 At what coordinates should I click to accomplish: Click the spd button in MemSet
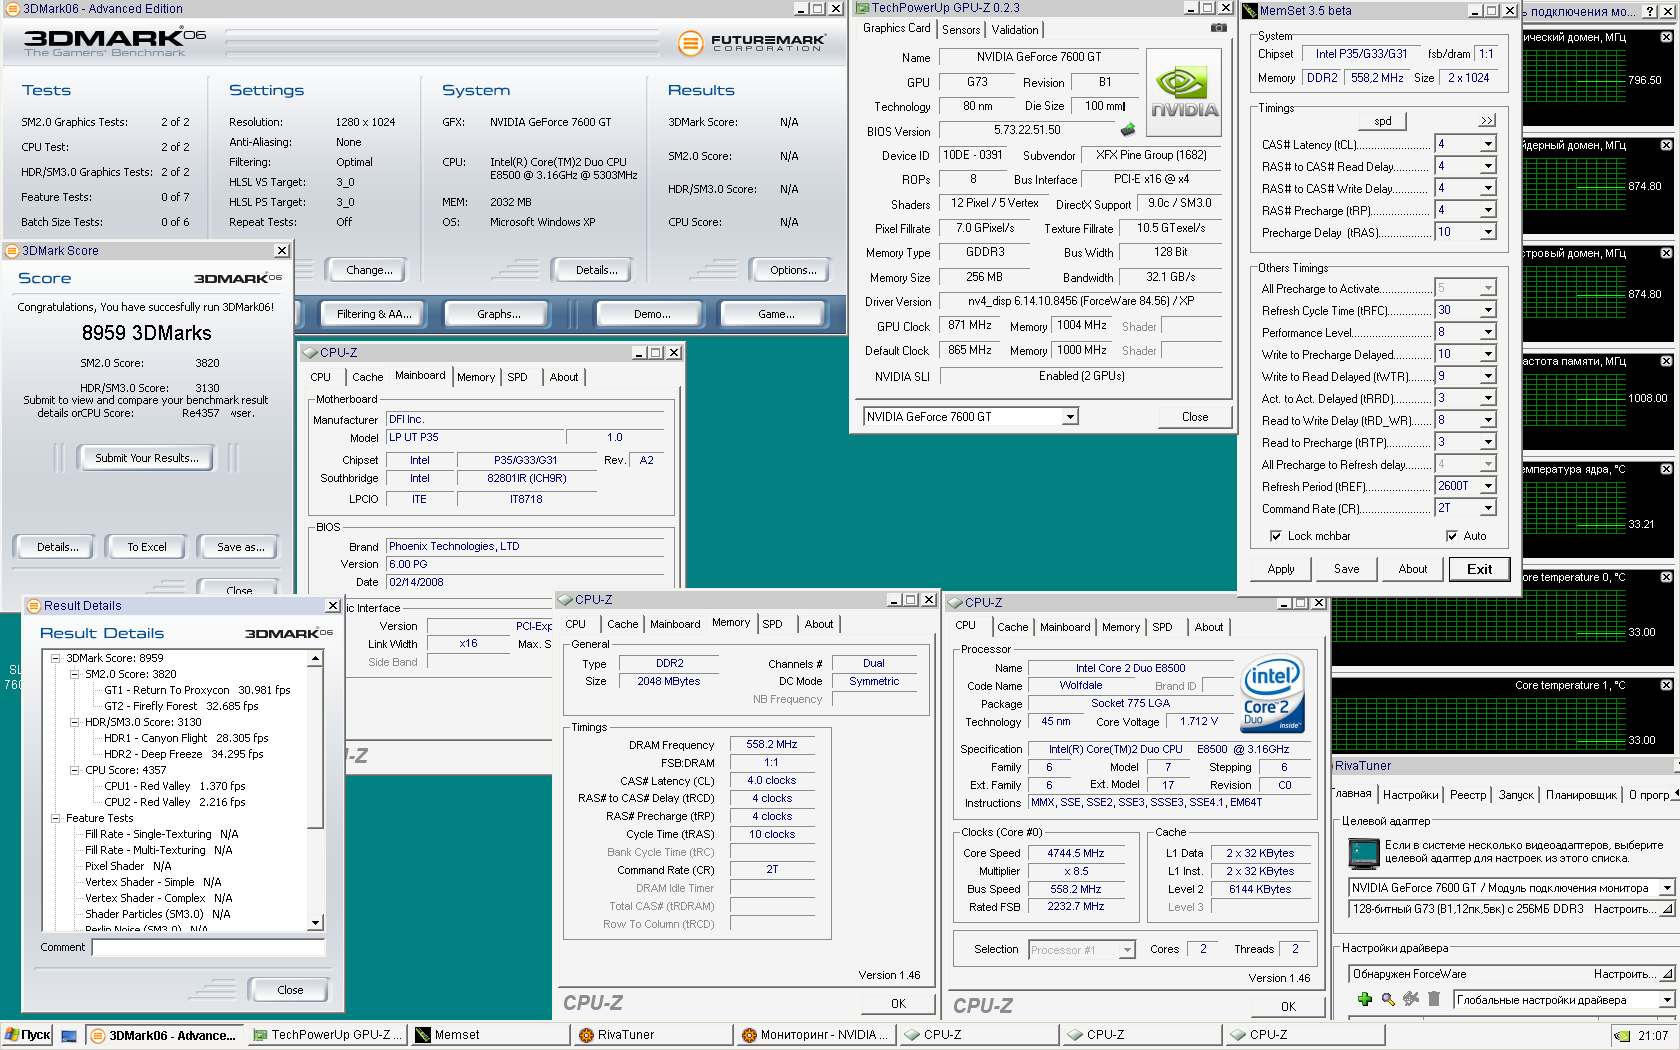click(x=1383, y=121)
